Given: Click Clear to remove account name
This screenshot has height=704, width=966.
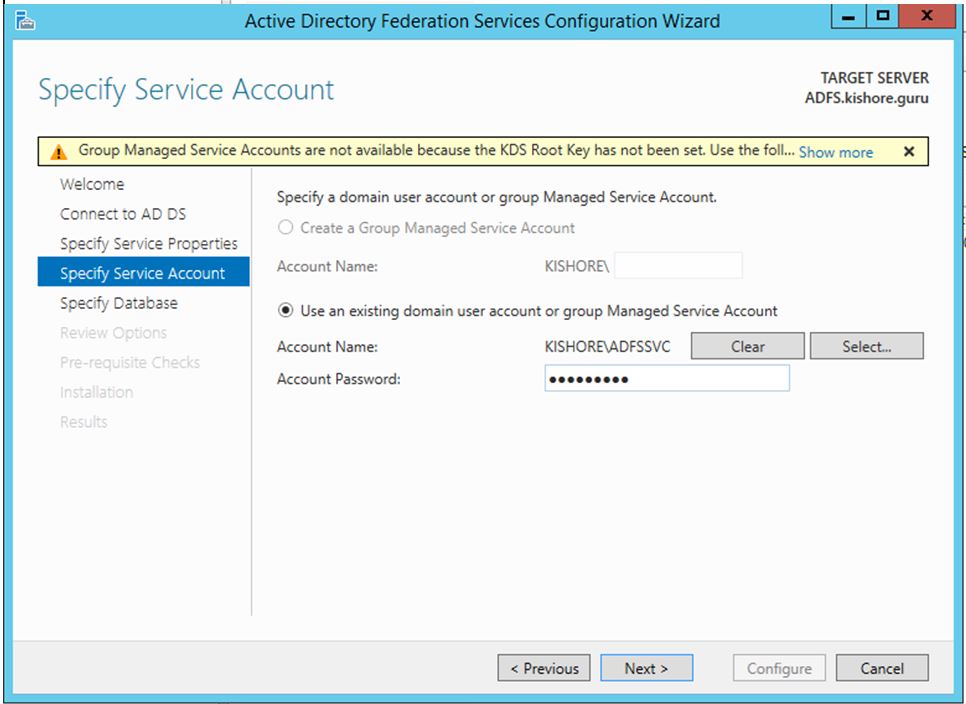Looking at the screenshot, I should [x=747, y=347].
